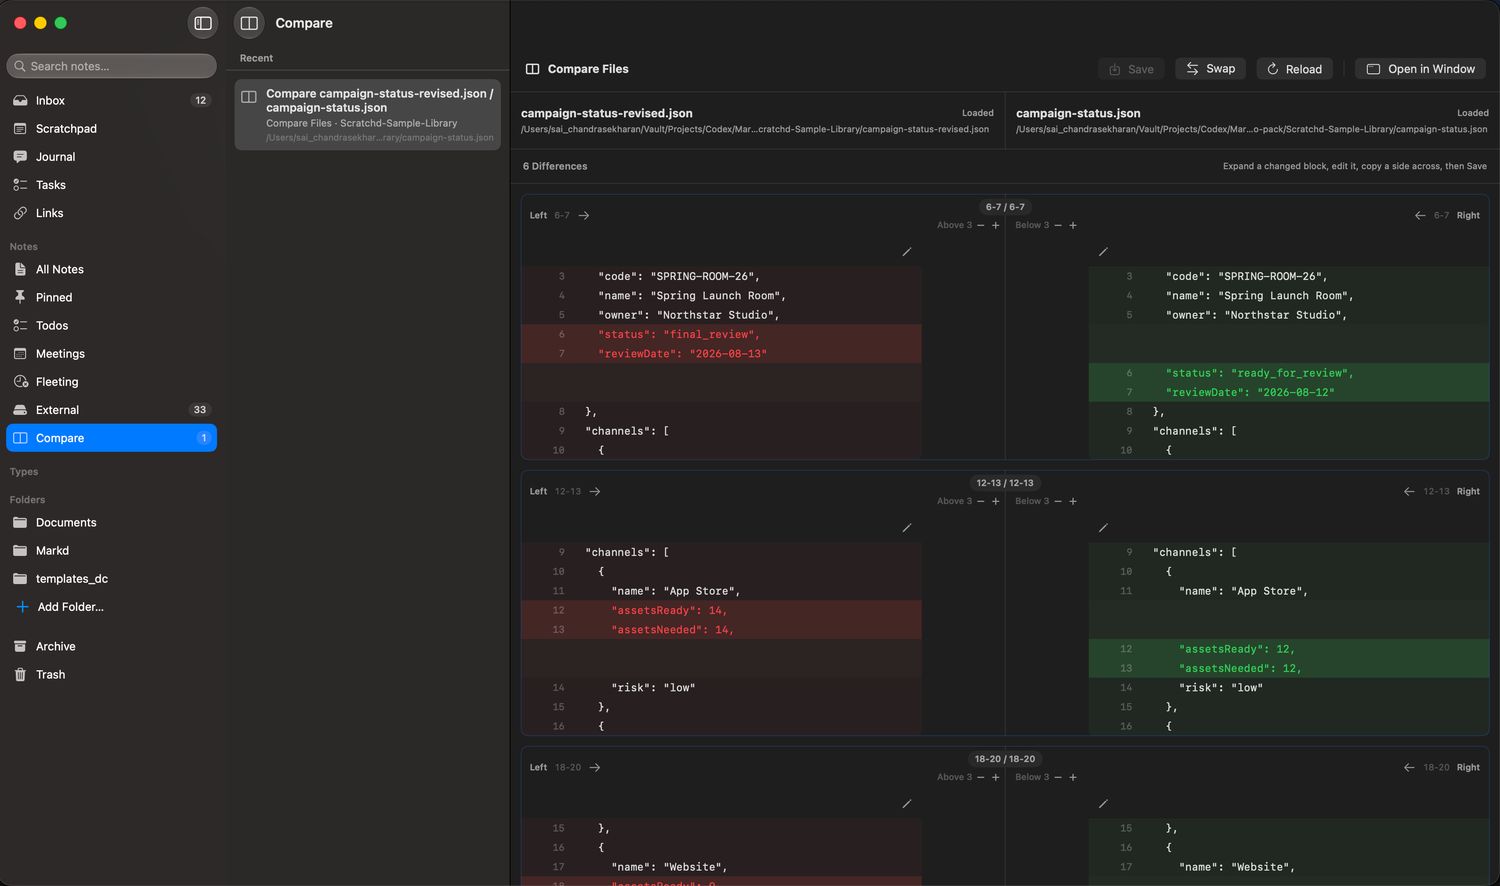
Task: Click the Save button
Action: click(x=1131, y=69)
